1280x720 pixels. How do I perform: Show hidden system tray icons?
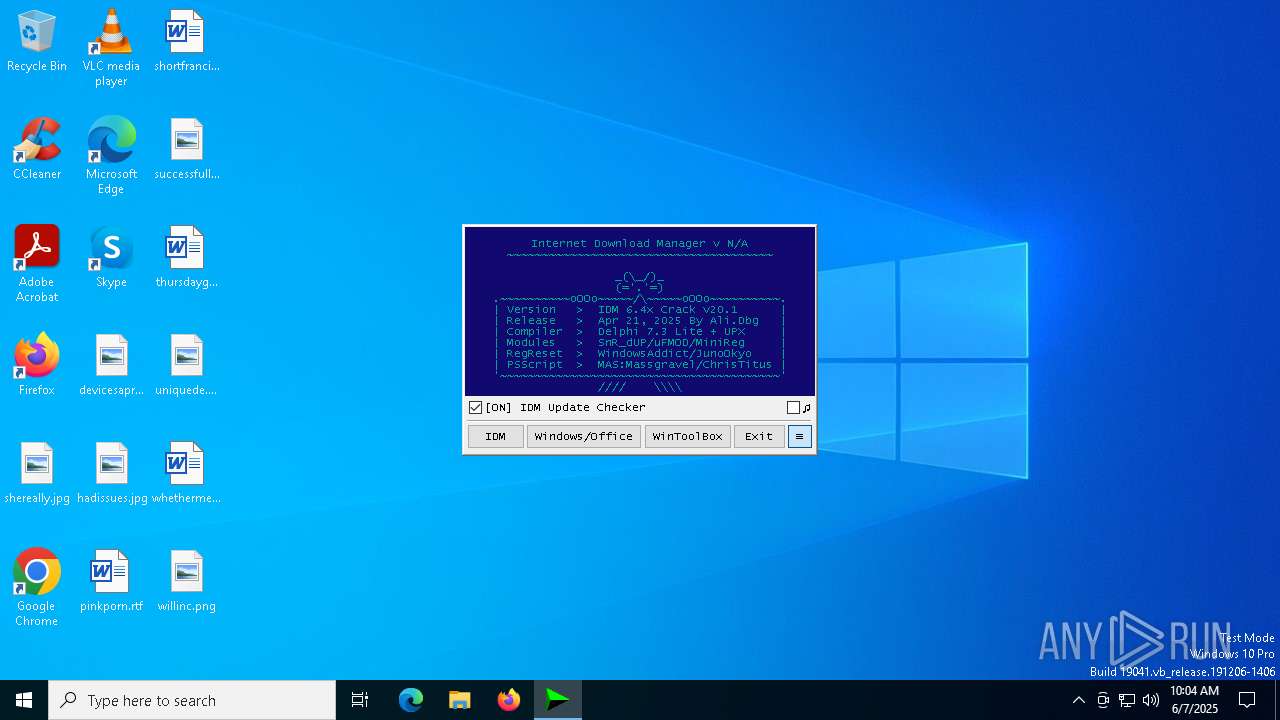pyautogui.click(x=1078, y=700)
